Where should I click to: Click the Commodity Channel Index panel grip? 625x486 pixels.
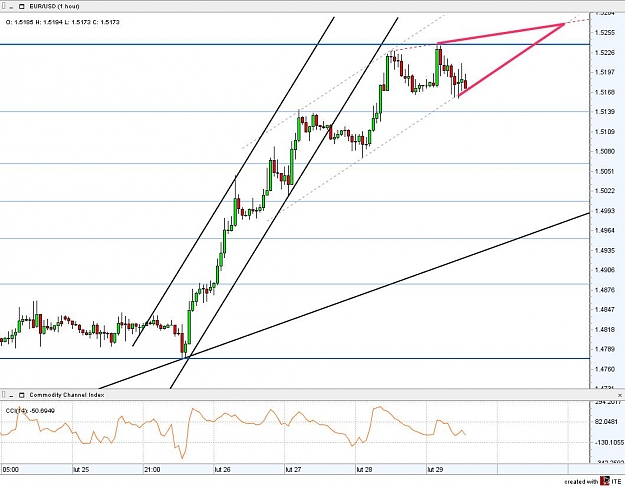4,395
